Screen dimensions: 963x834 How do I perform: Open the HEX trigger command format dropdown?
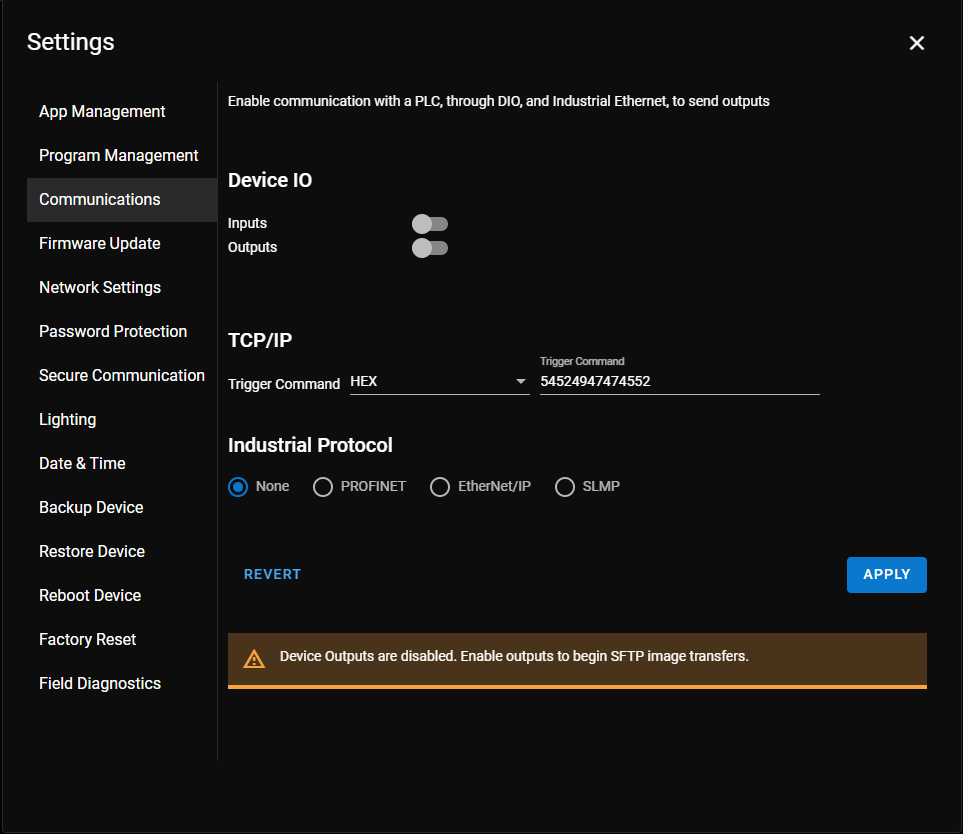440,381
